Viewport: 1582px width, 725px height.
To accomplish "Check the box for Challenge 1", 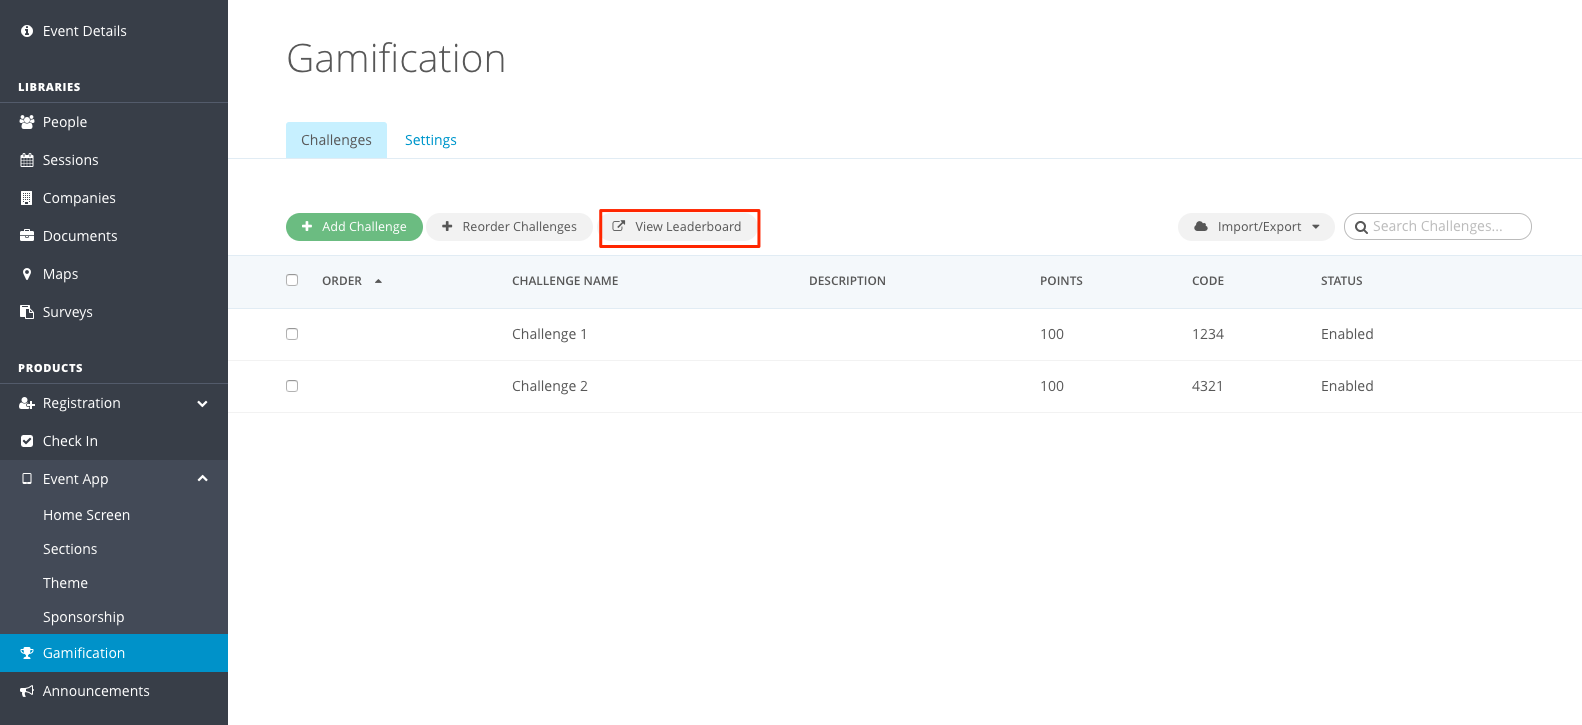I will 292,334.
